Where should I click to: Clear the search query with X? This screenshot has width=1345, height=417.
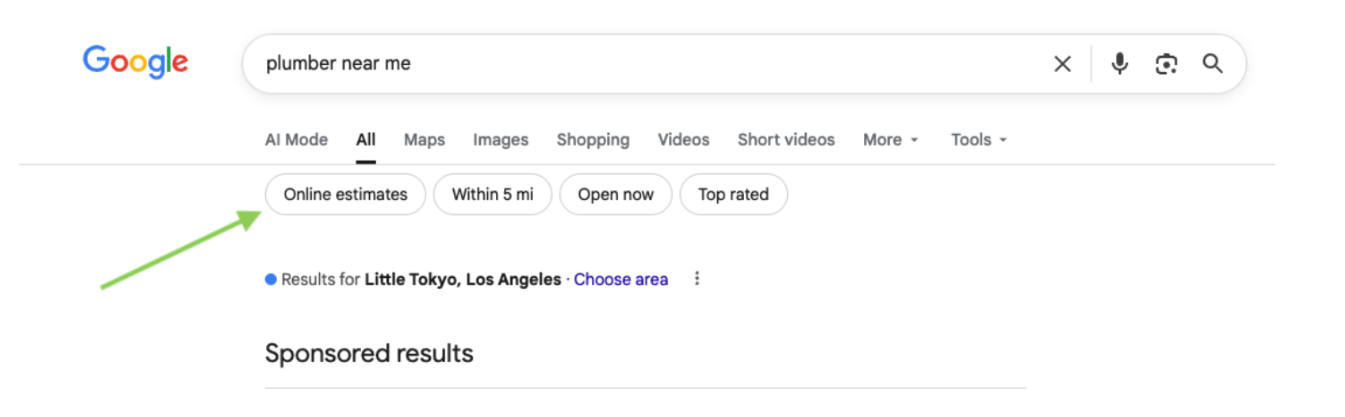(x=1062, y=64)
